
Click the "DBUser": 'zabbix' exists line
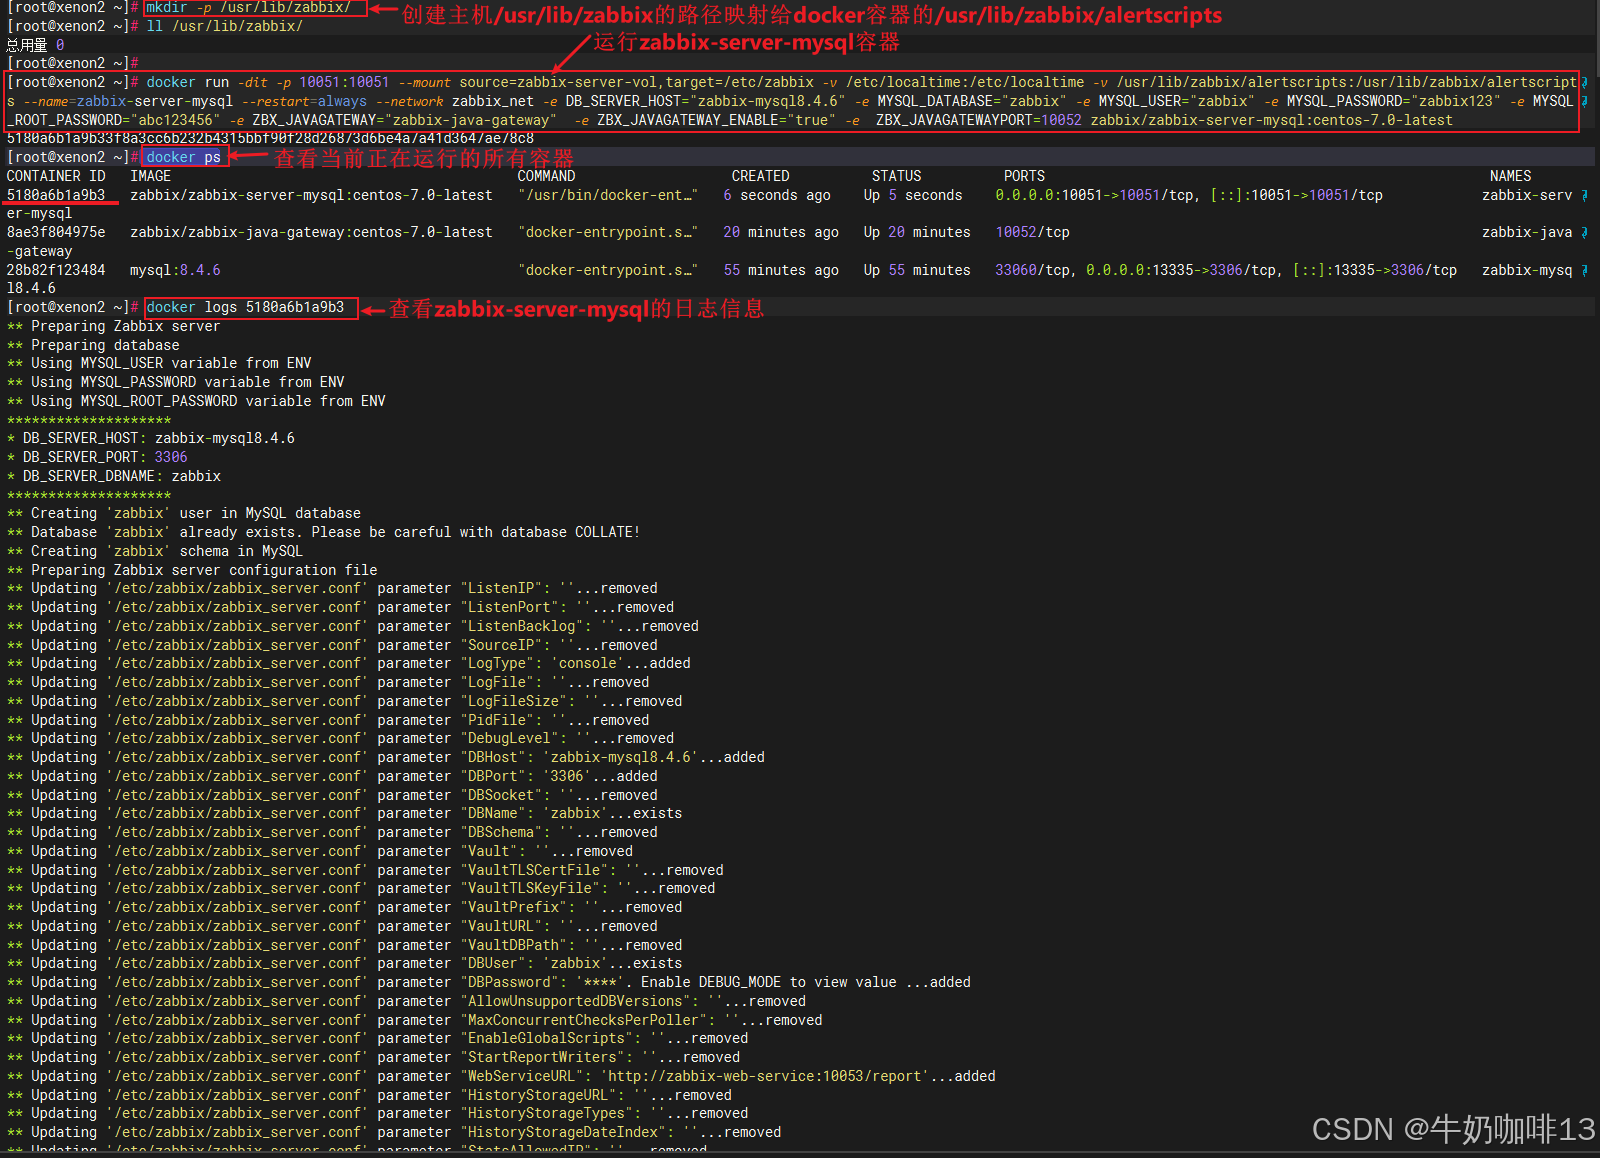point(345,963)
